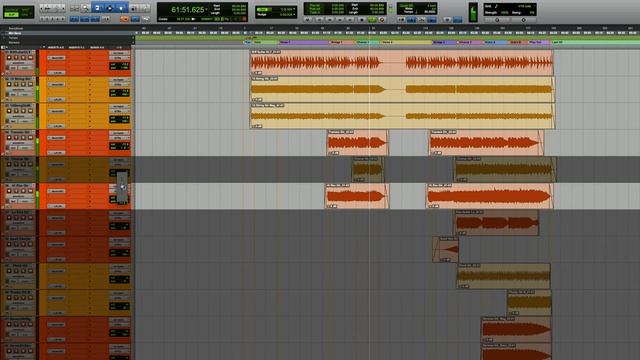Record-enable the fourth track
The height and width of the screenshot is (360, 640).
coord(9,138)
